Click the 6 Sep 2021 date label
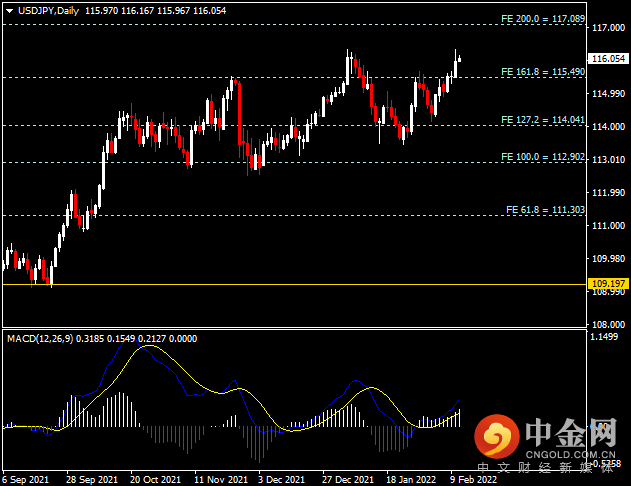This screenshot has height=486, width=631. [x=25, y=479]
